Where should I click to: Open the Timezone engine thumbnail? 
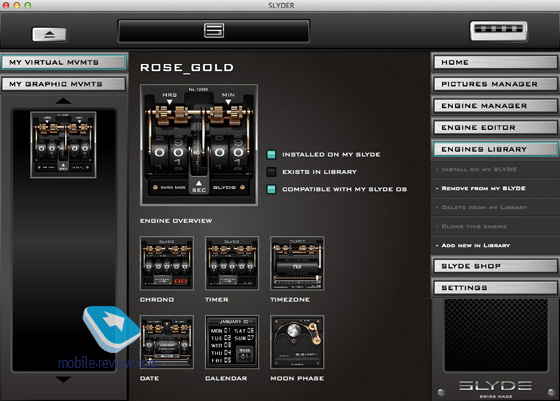(x=297, y=263)
